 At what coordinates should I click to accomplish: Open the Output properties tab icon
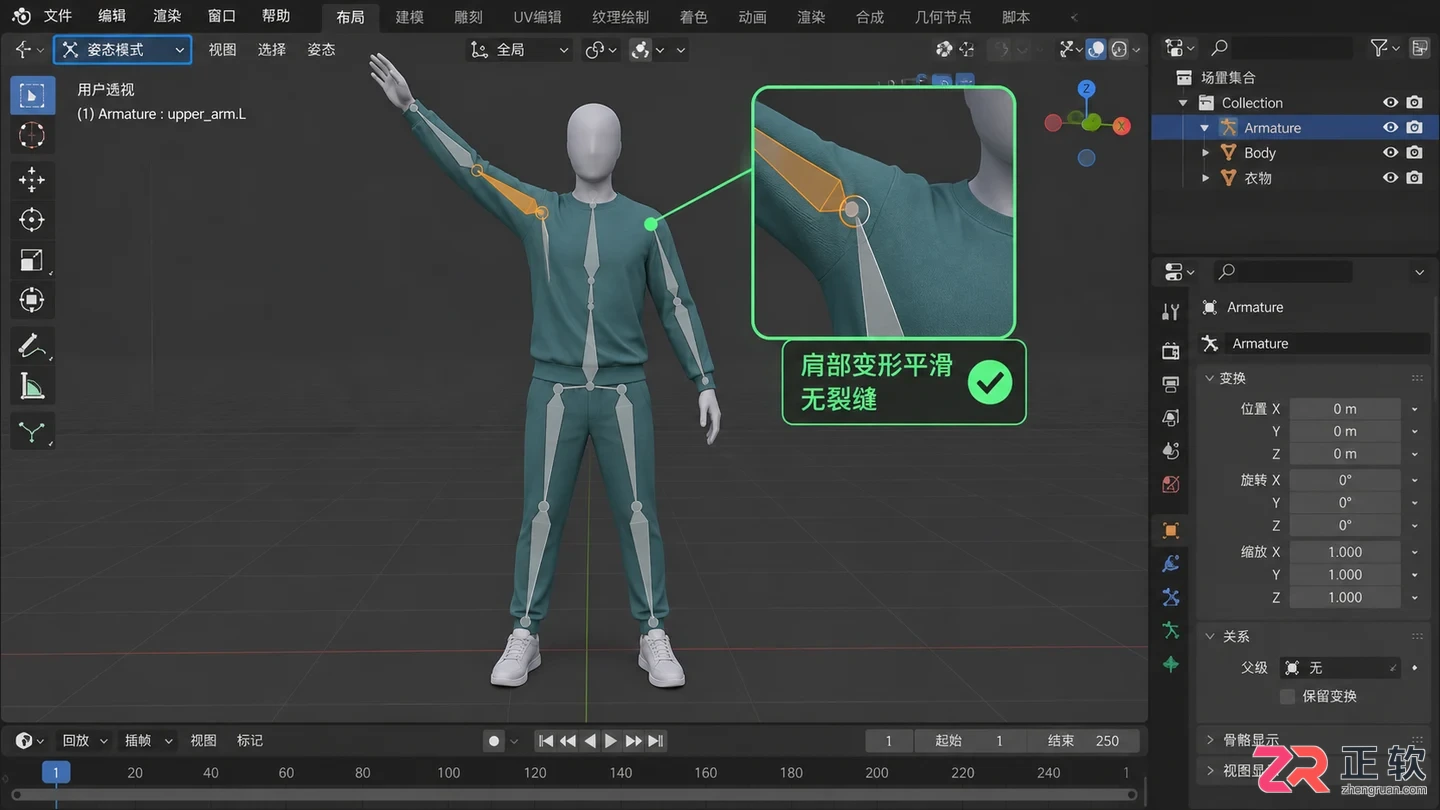[x=1171, y=384]
